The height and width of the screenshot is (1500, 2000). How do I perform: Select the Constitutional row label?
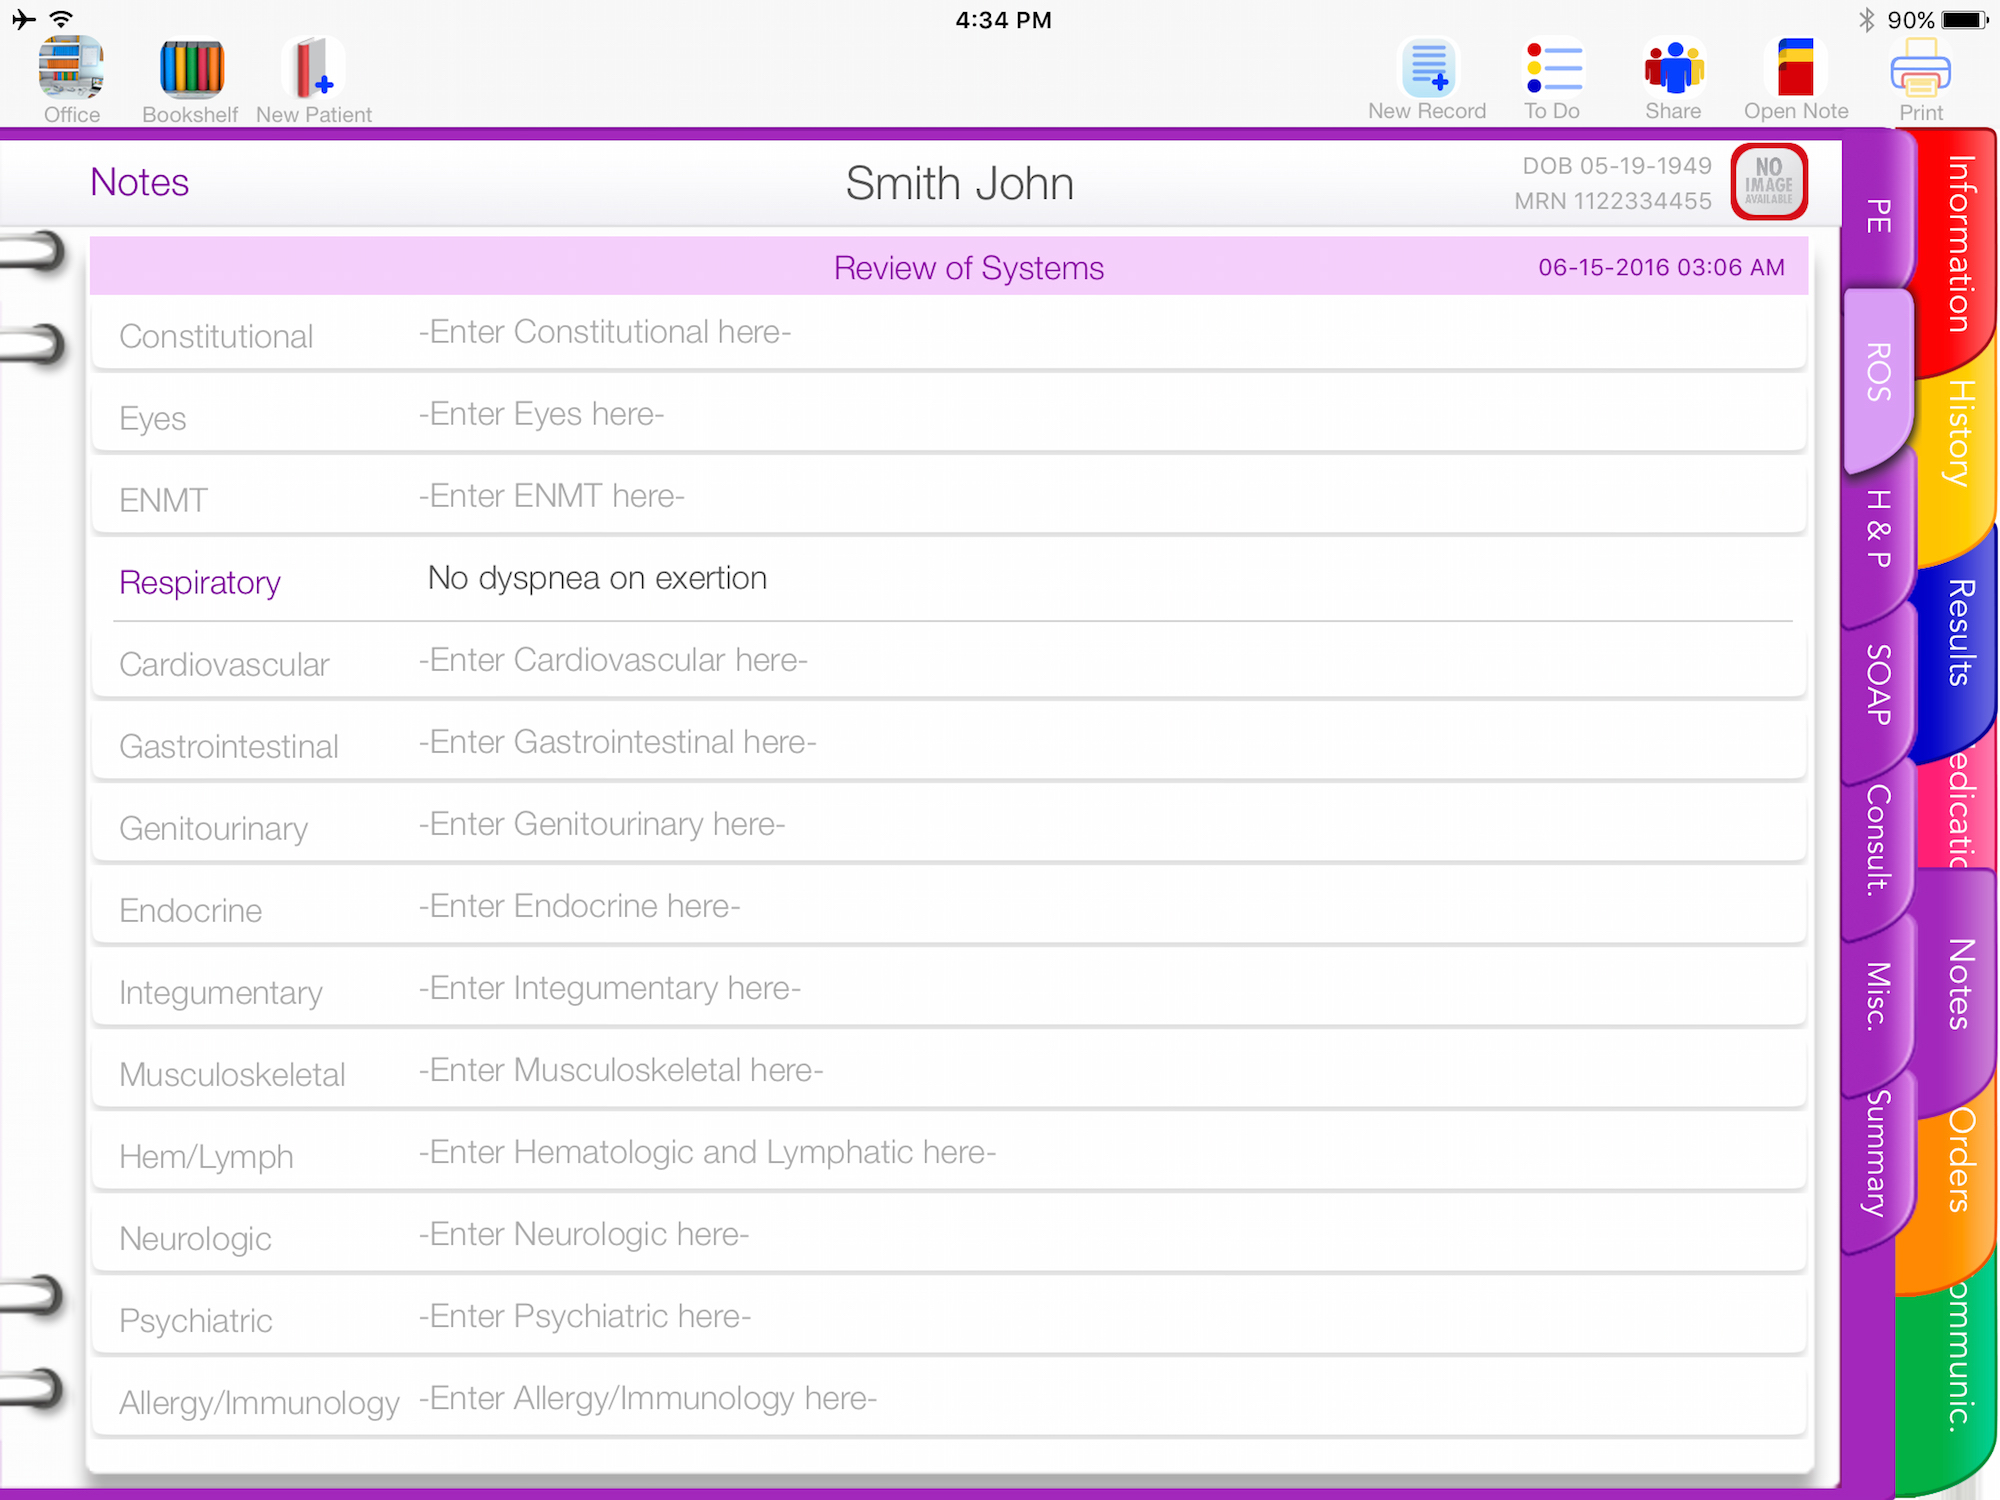[x=216, y=336]
